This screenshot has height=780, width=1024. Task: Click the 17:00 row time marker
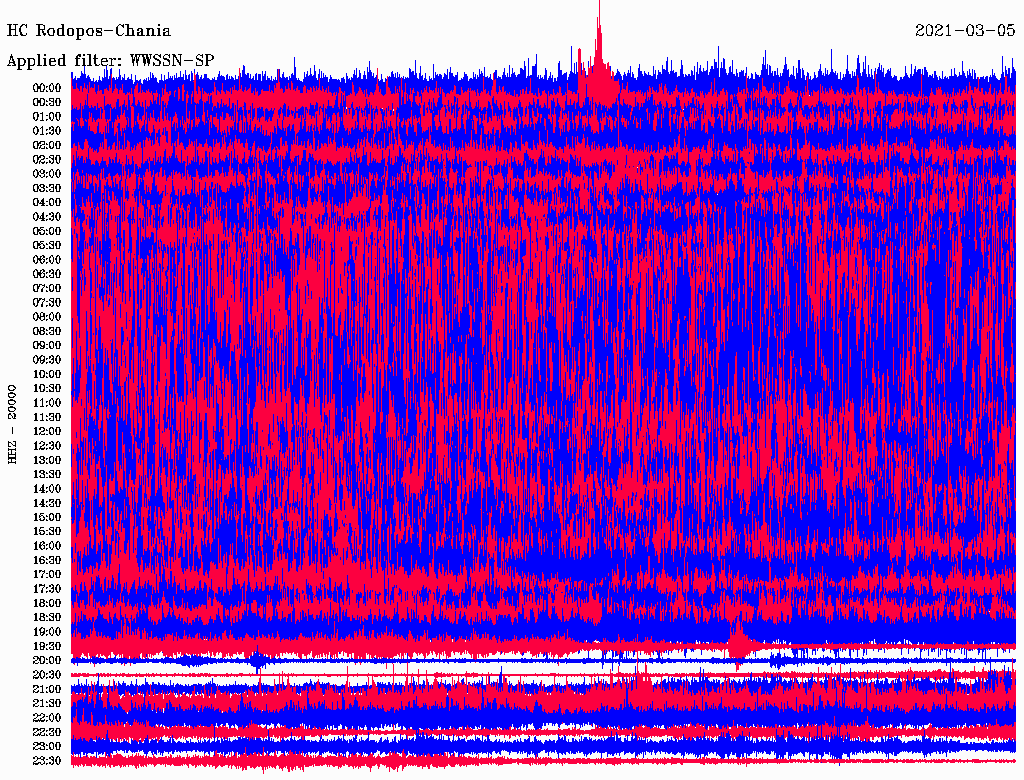[47, 575]
